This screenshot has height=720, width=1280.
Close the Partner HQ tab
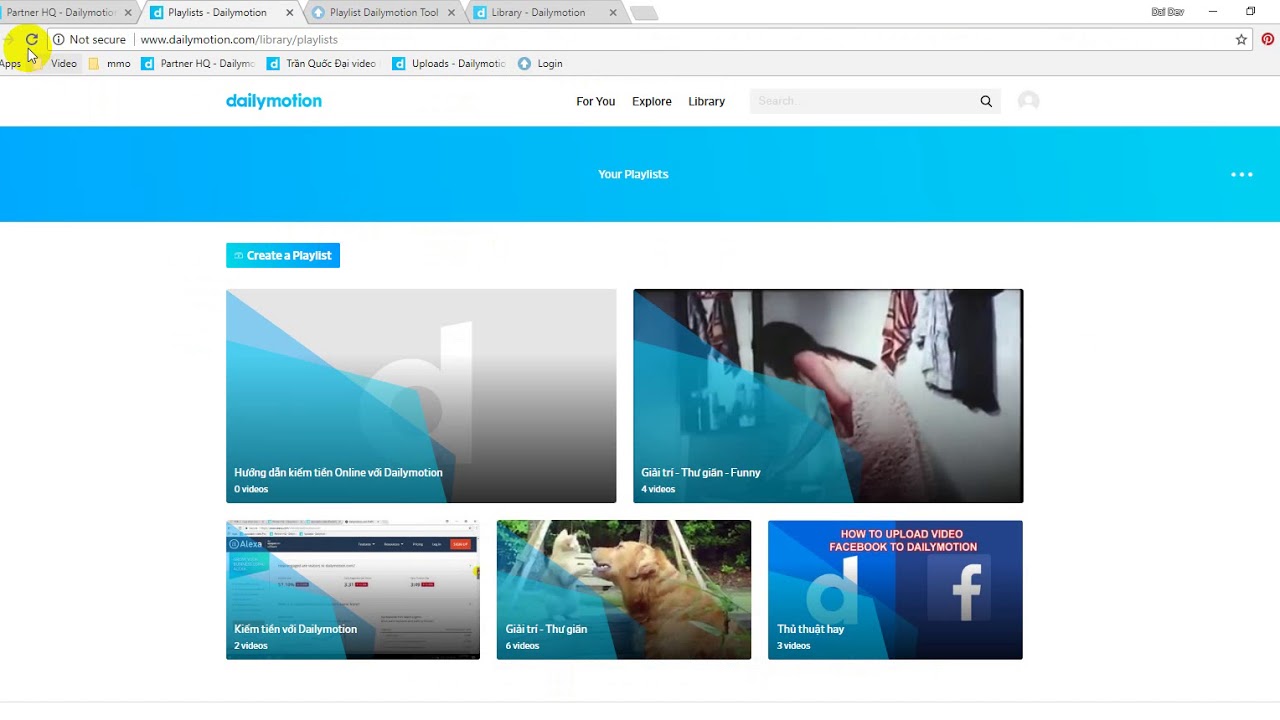[x=128, y=13]
